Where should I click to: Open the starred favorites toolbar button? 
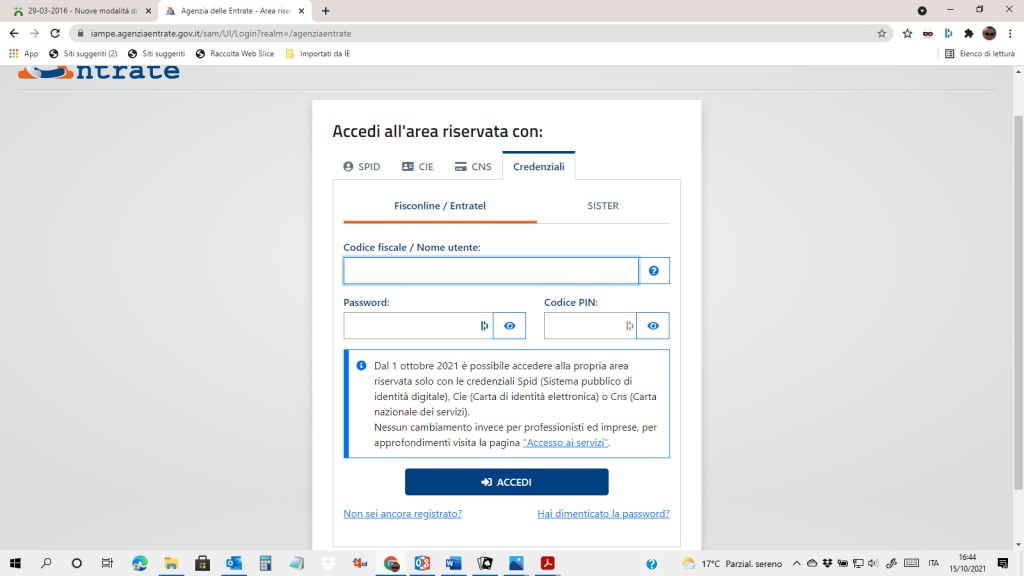(907, 33)
